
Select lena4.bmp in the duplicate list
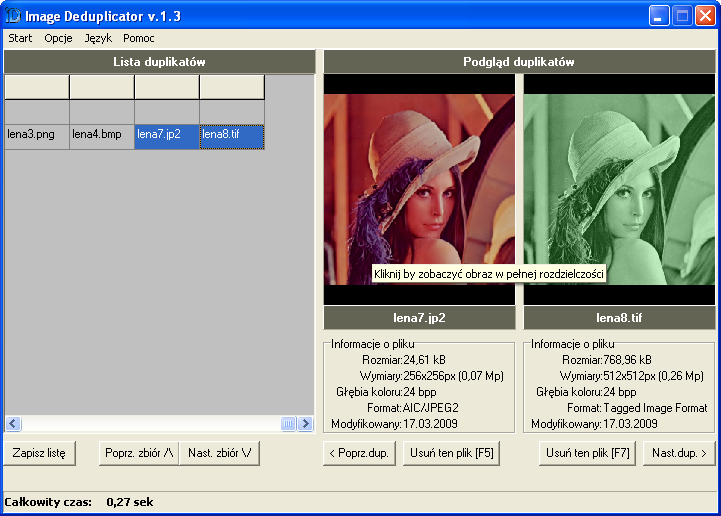tap(102, 137)
